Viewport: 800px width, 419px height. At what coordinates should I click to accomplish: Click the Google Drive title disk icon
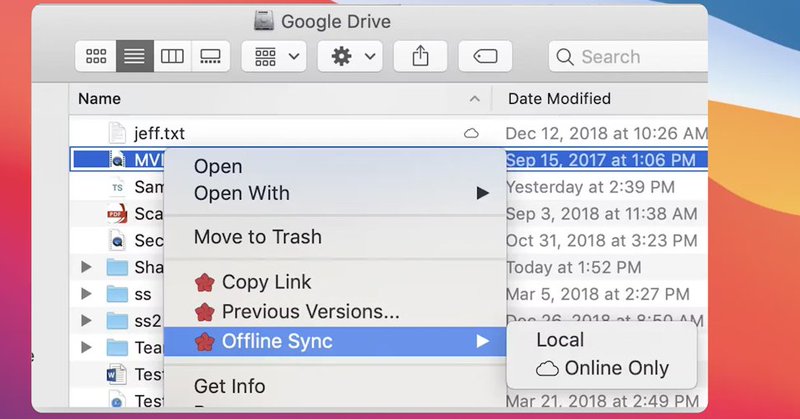click(x=264, y=21)
